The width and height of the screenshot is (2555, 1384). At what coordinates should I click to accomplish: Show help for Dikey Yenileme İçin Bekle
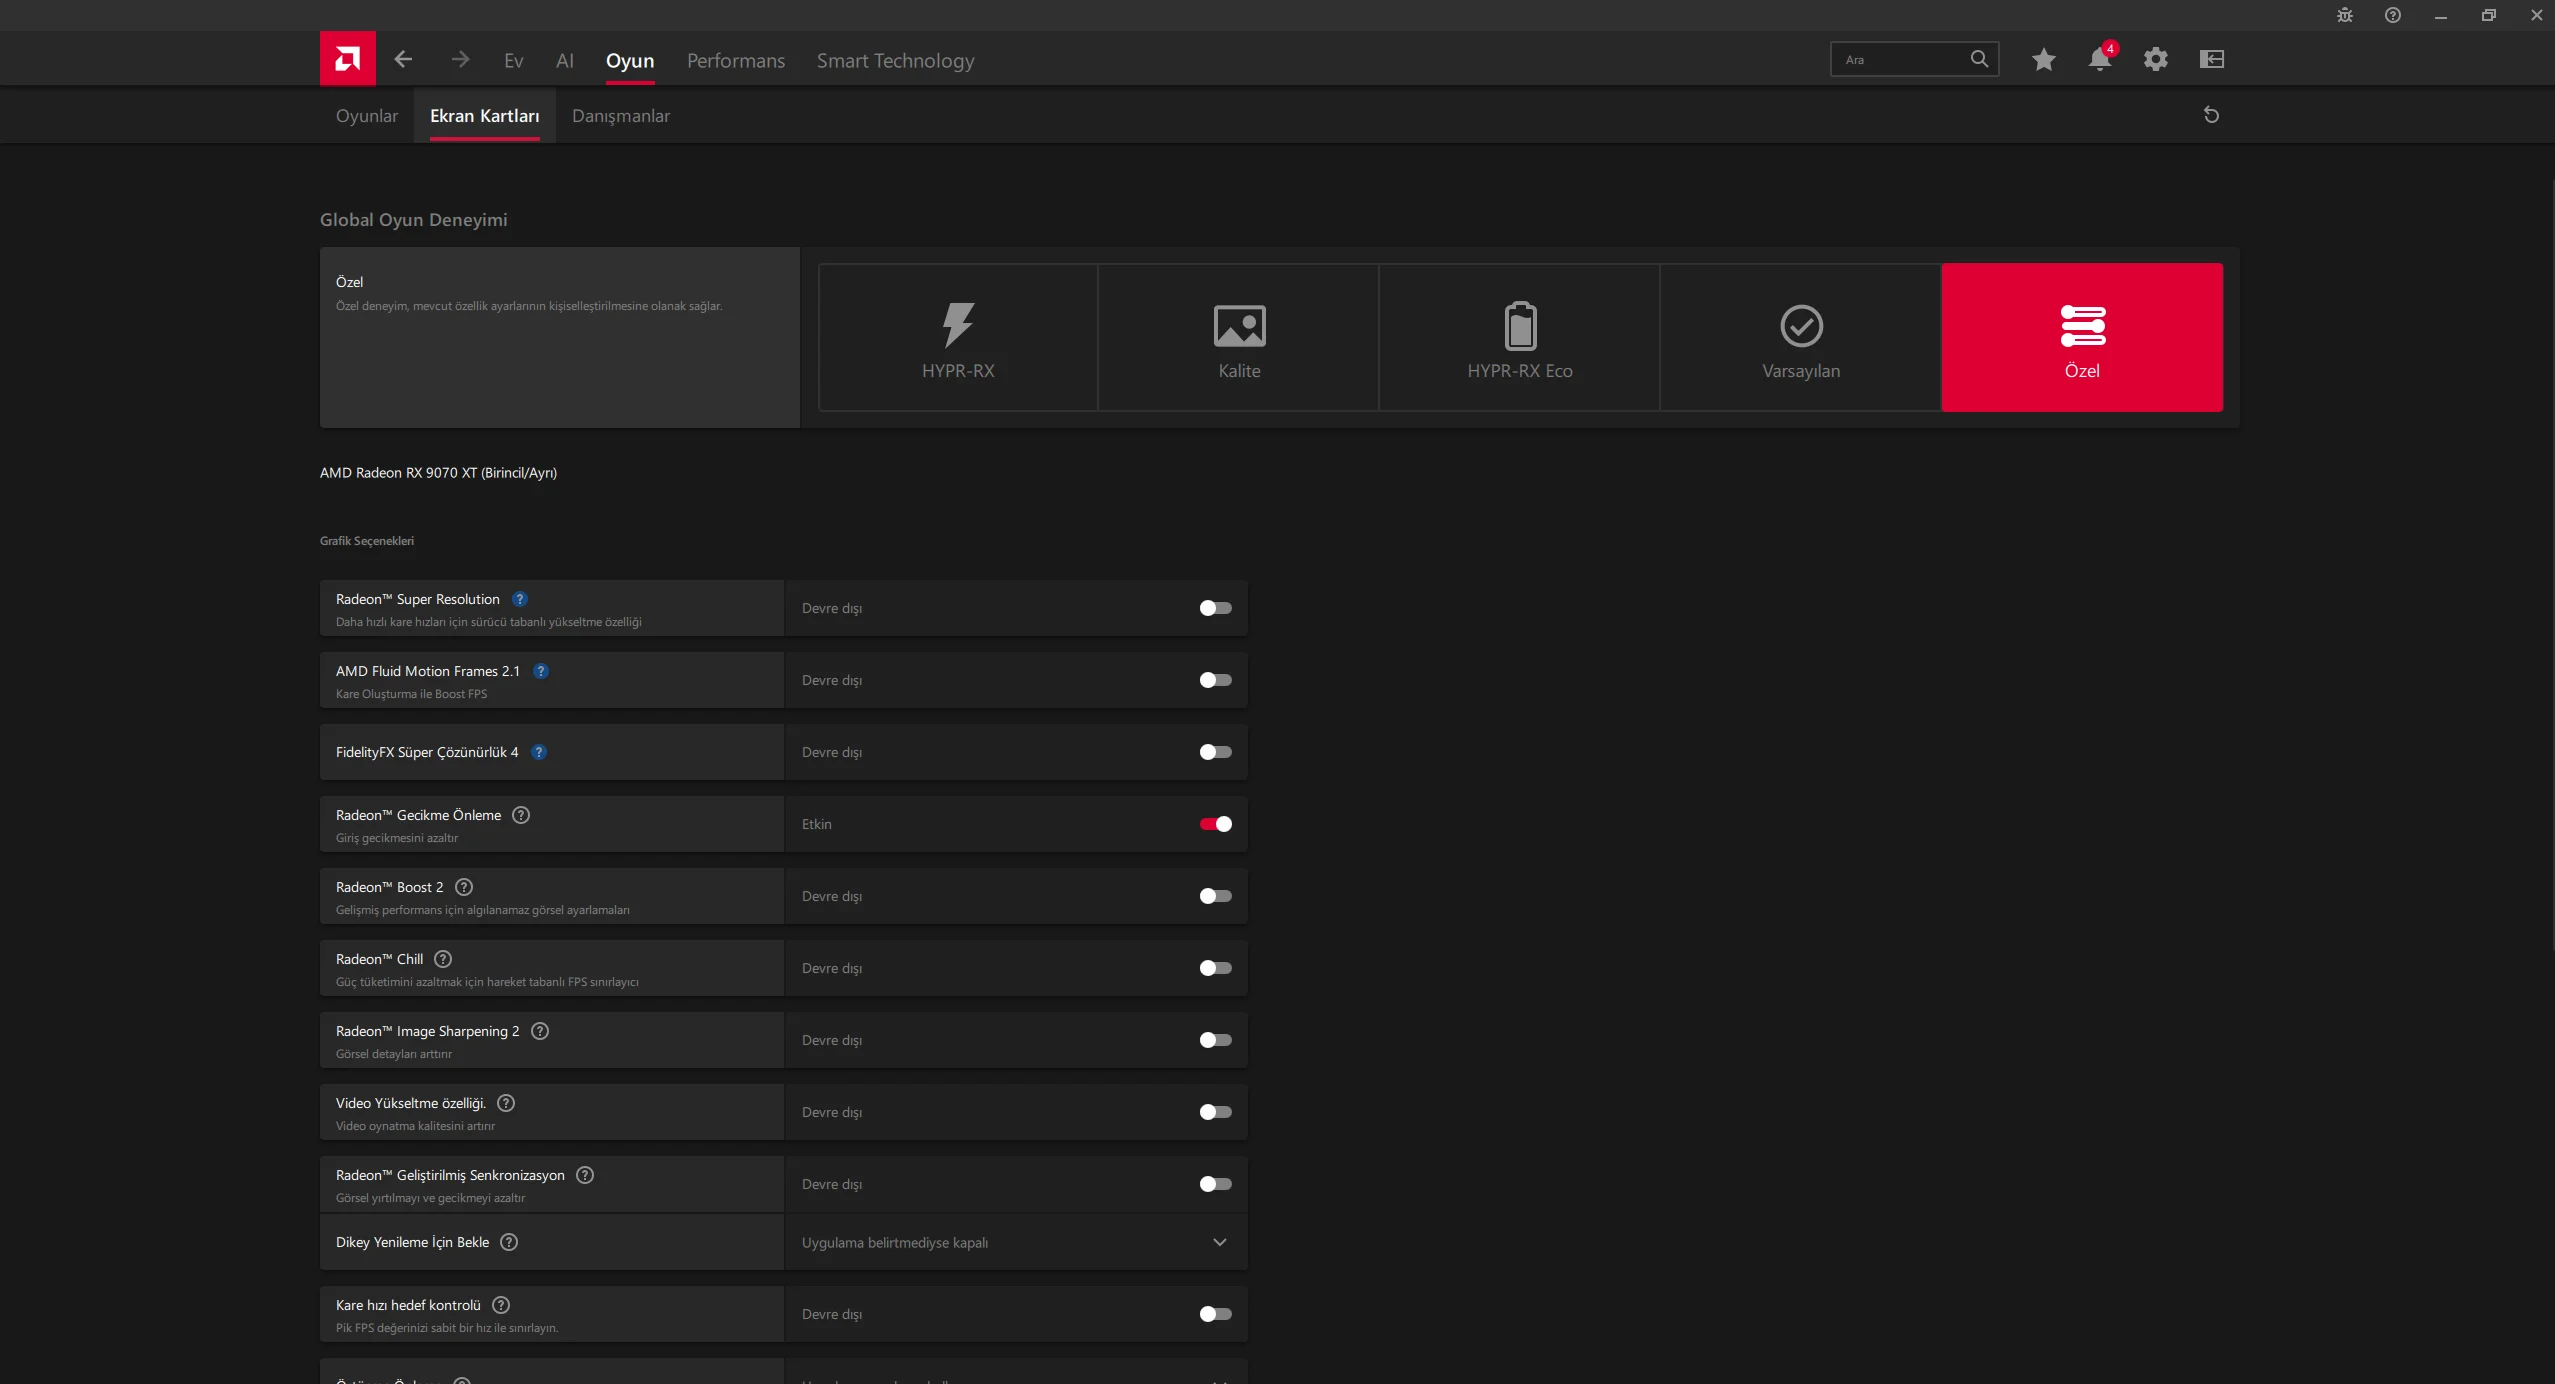pyautogui.click(x=509, y=1242)
